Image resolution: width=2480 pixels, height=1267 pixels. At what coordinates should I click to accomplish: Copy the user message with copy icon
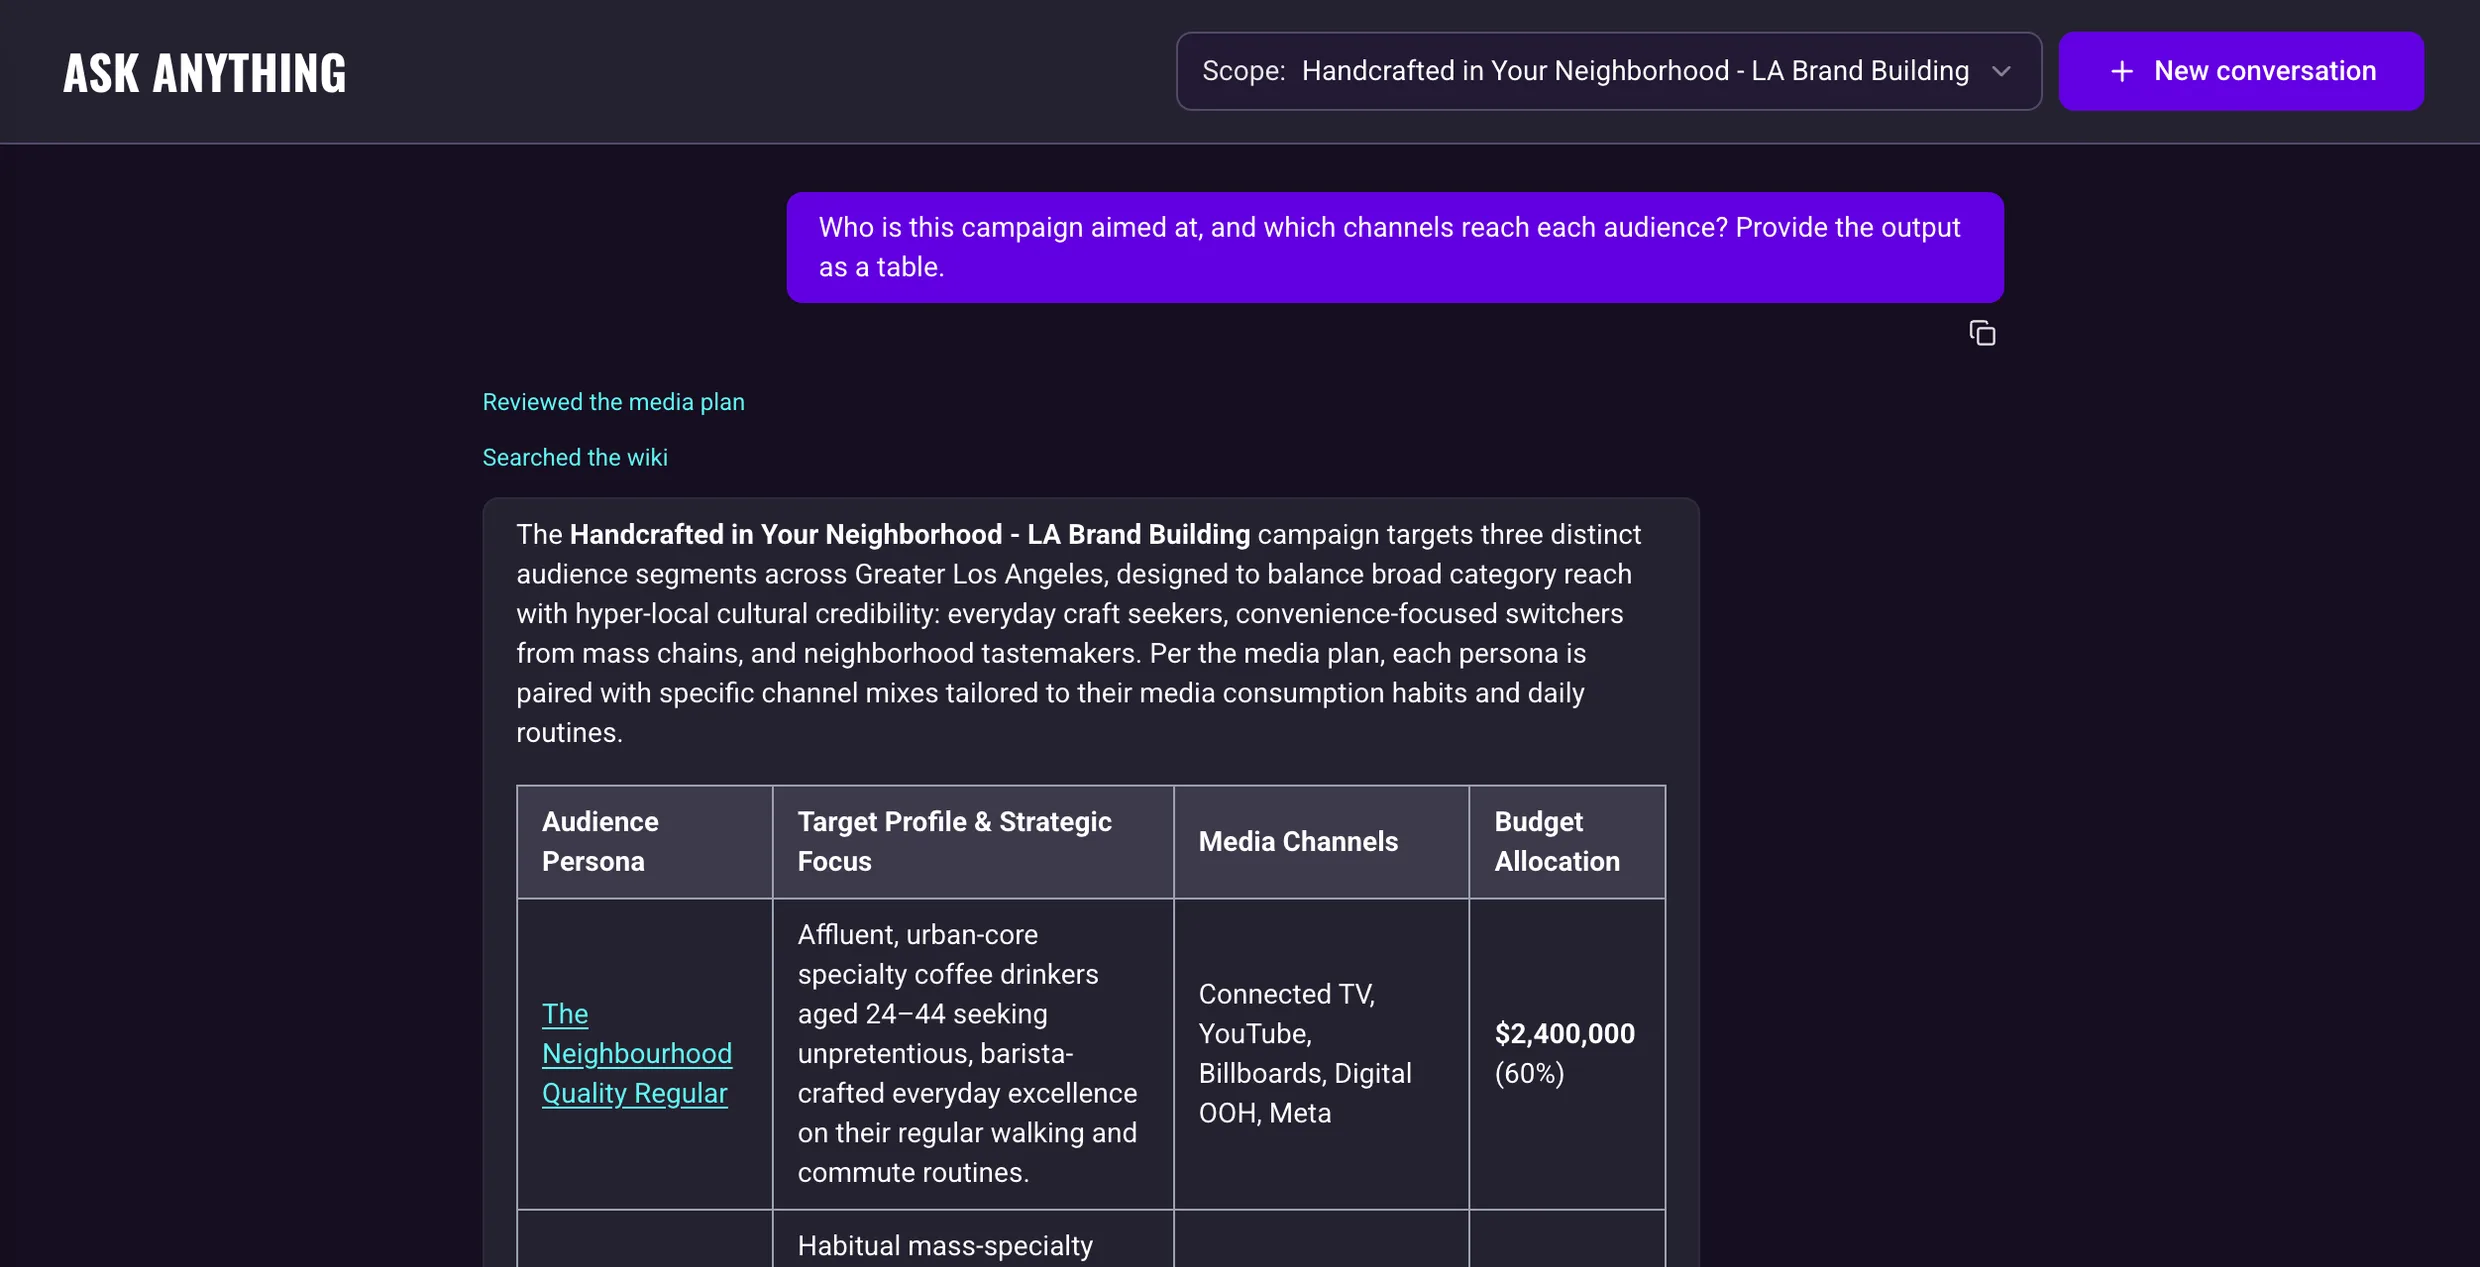coord(1981,333)
